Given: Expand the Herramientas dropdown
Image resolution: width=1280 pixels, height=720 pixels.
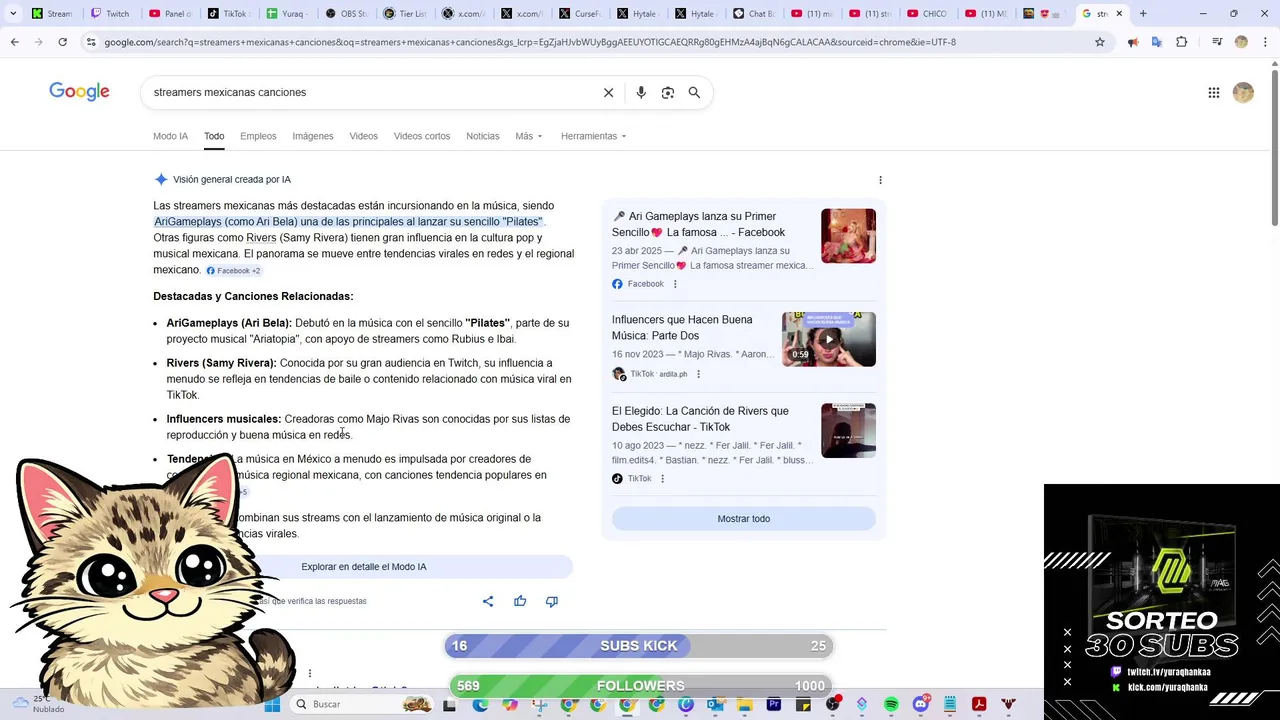Looking at the screenshot, I should 593,136.
